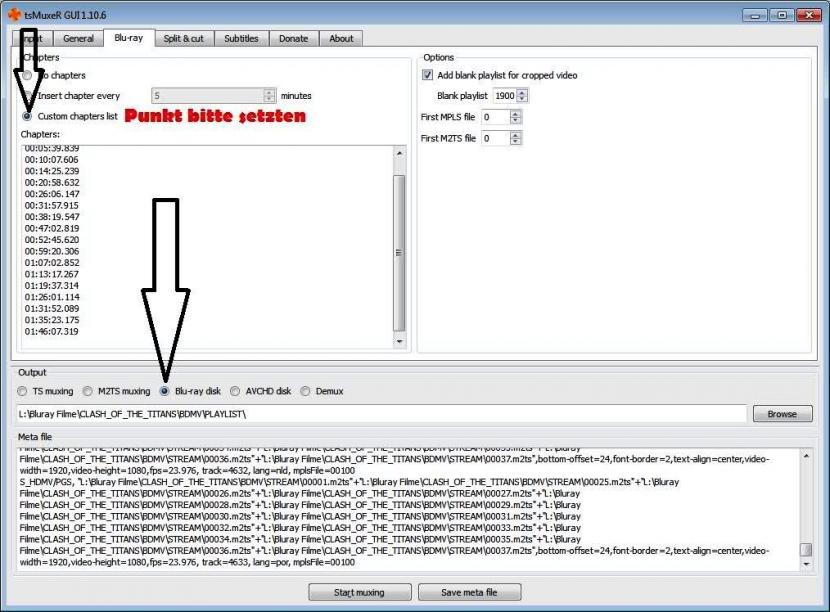Viewport: 830px width, 612px height.
Task: Click chapter entry 01:35:23.175
Action: (52, 320)
